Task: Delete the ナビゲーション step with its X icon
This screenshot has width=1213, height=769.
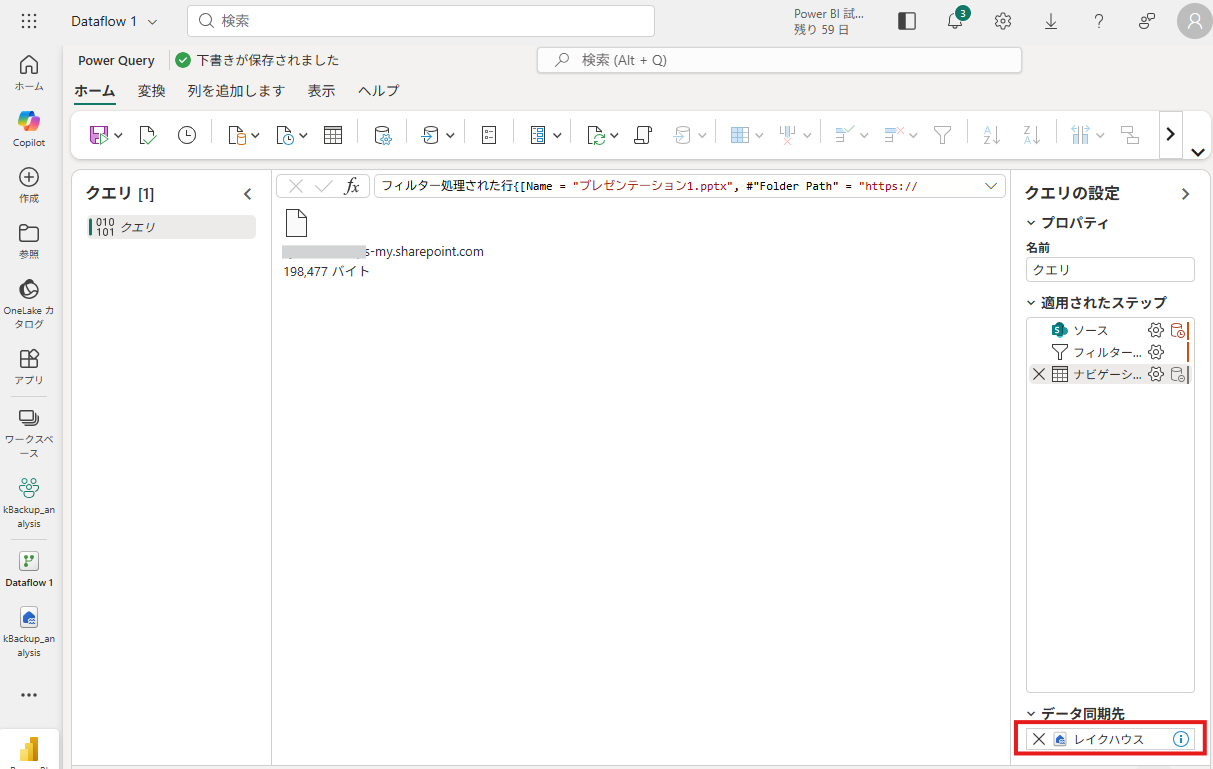Action: (x=1038, y=374)
